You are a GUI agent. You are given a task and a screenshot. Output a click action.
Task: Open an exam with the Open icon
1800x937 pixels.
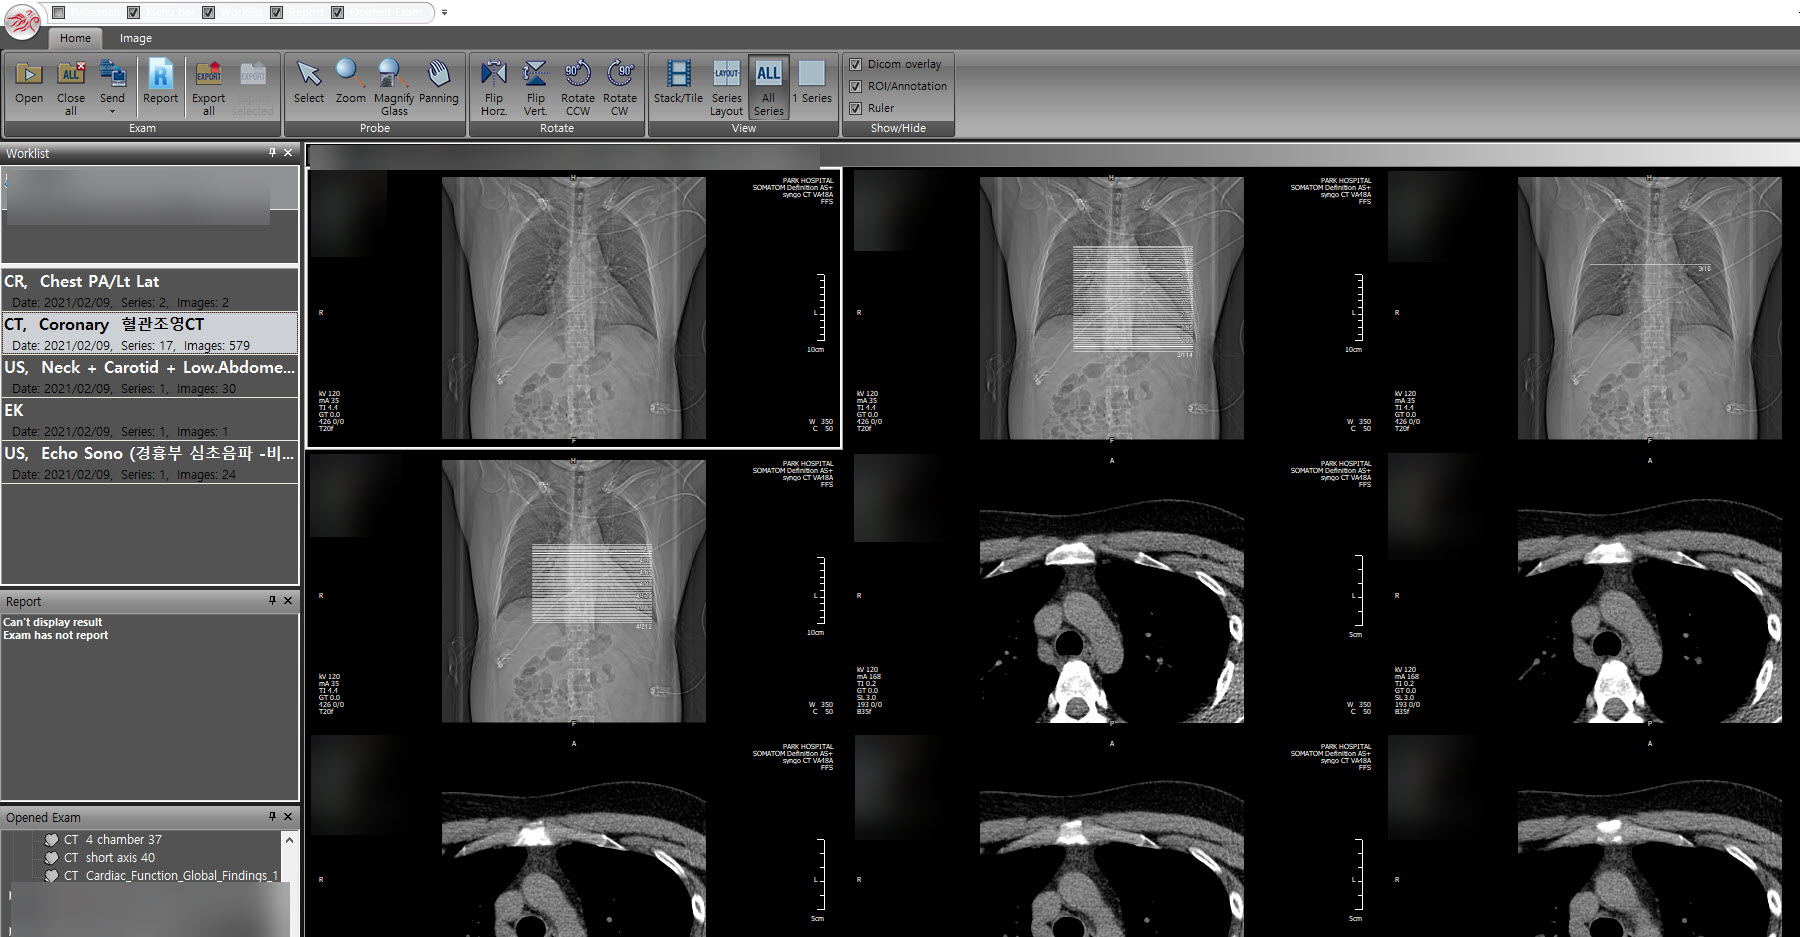29,83
